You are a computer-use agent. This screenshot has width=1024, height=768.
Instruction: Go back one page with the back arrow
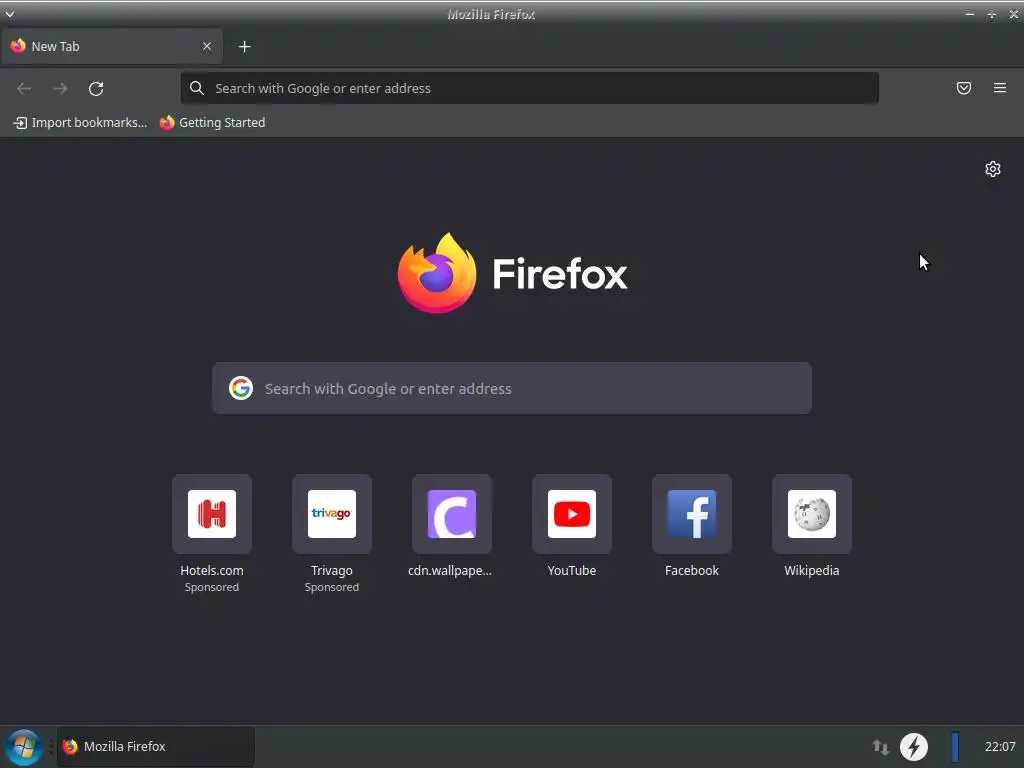[x=24, y=88]
